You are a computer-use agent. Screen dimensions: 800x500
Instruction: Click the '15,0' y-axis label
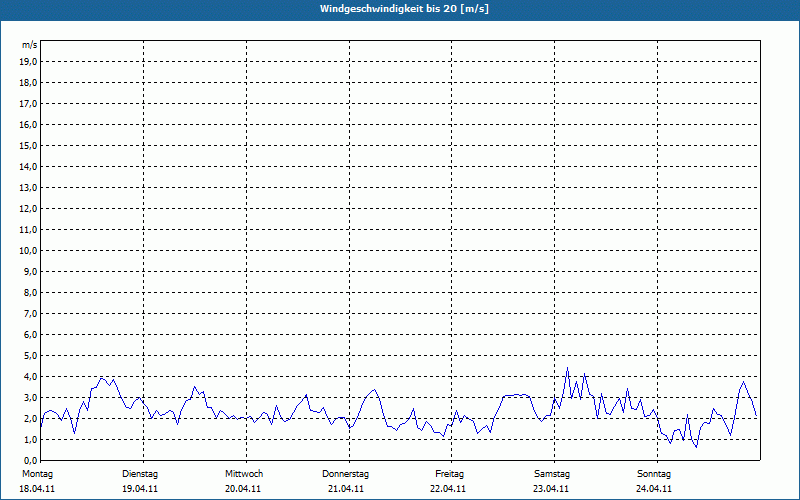pos(29,145)
